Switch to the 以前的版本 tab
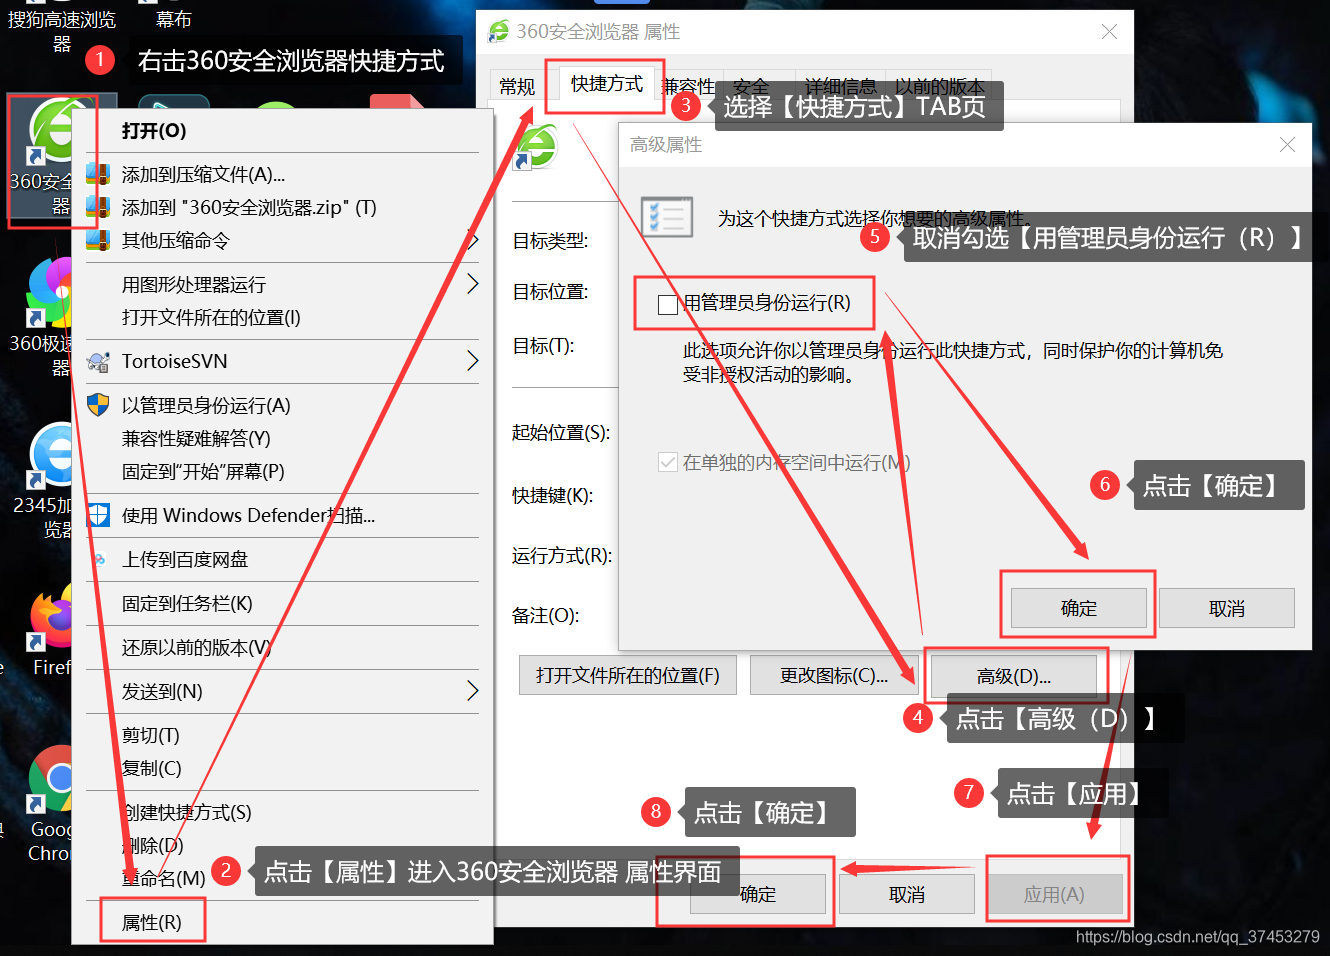 940,87
